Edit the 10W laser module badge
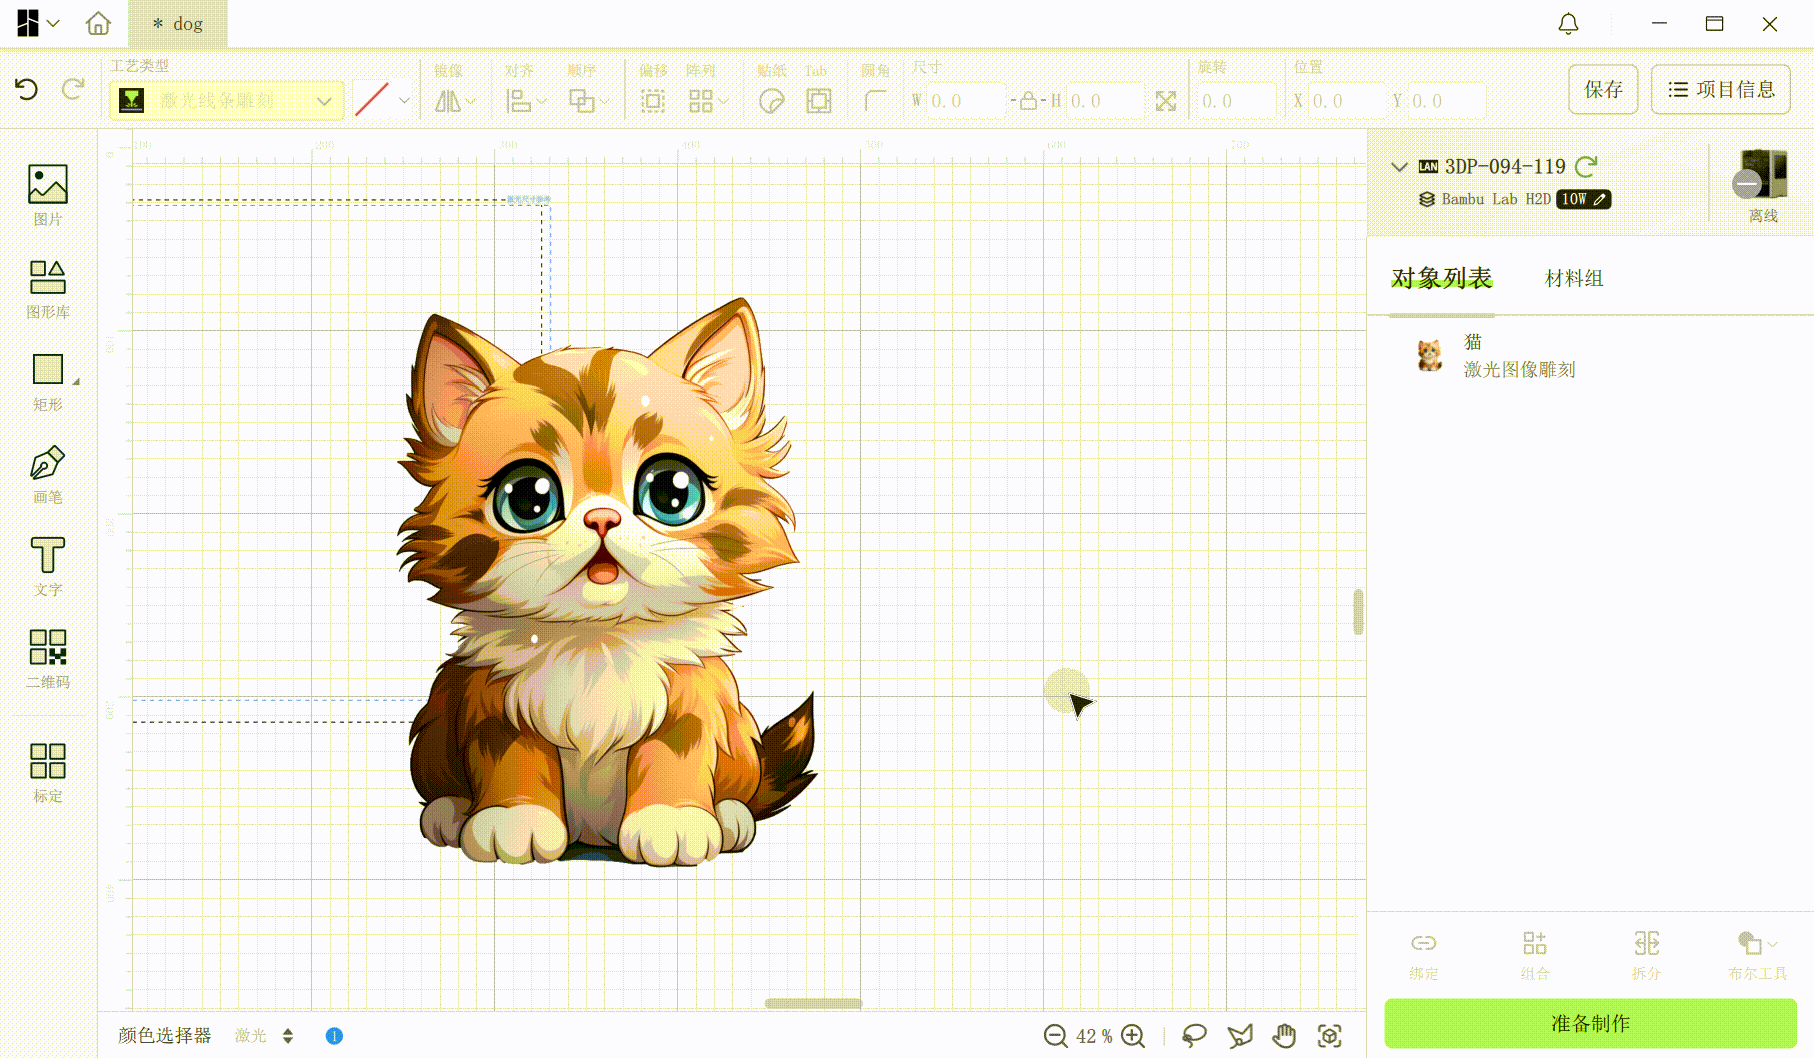The width and height of the screenshot is (1814, 1058). pyautogui.click(x=1583, y=199)
